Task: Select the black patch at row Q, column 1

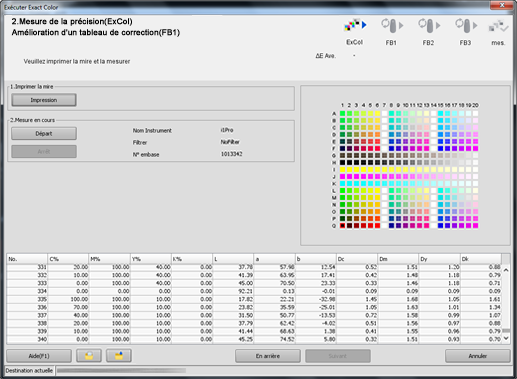Action: click(x=342, y=226)
